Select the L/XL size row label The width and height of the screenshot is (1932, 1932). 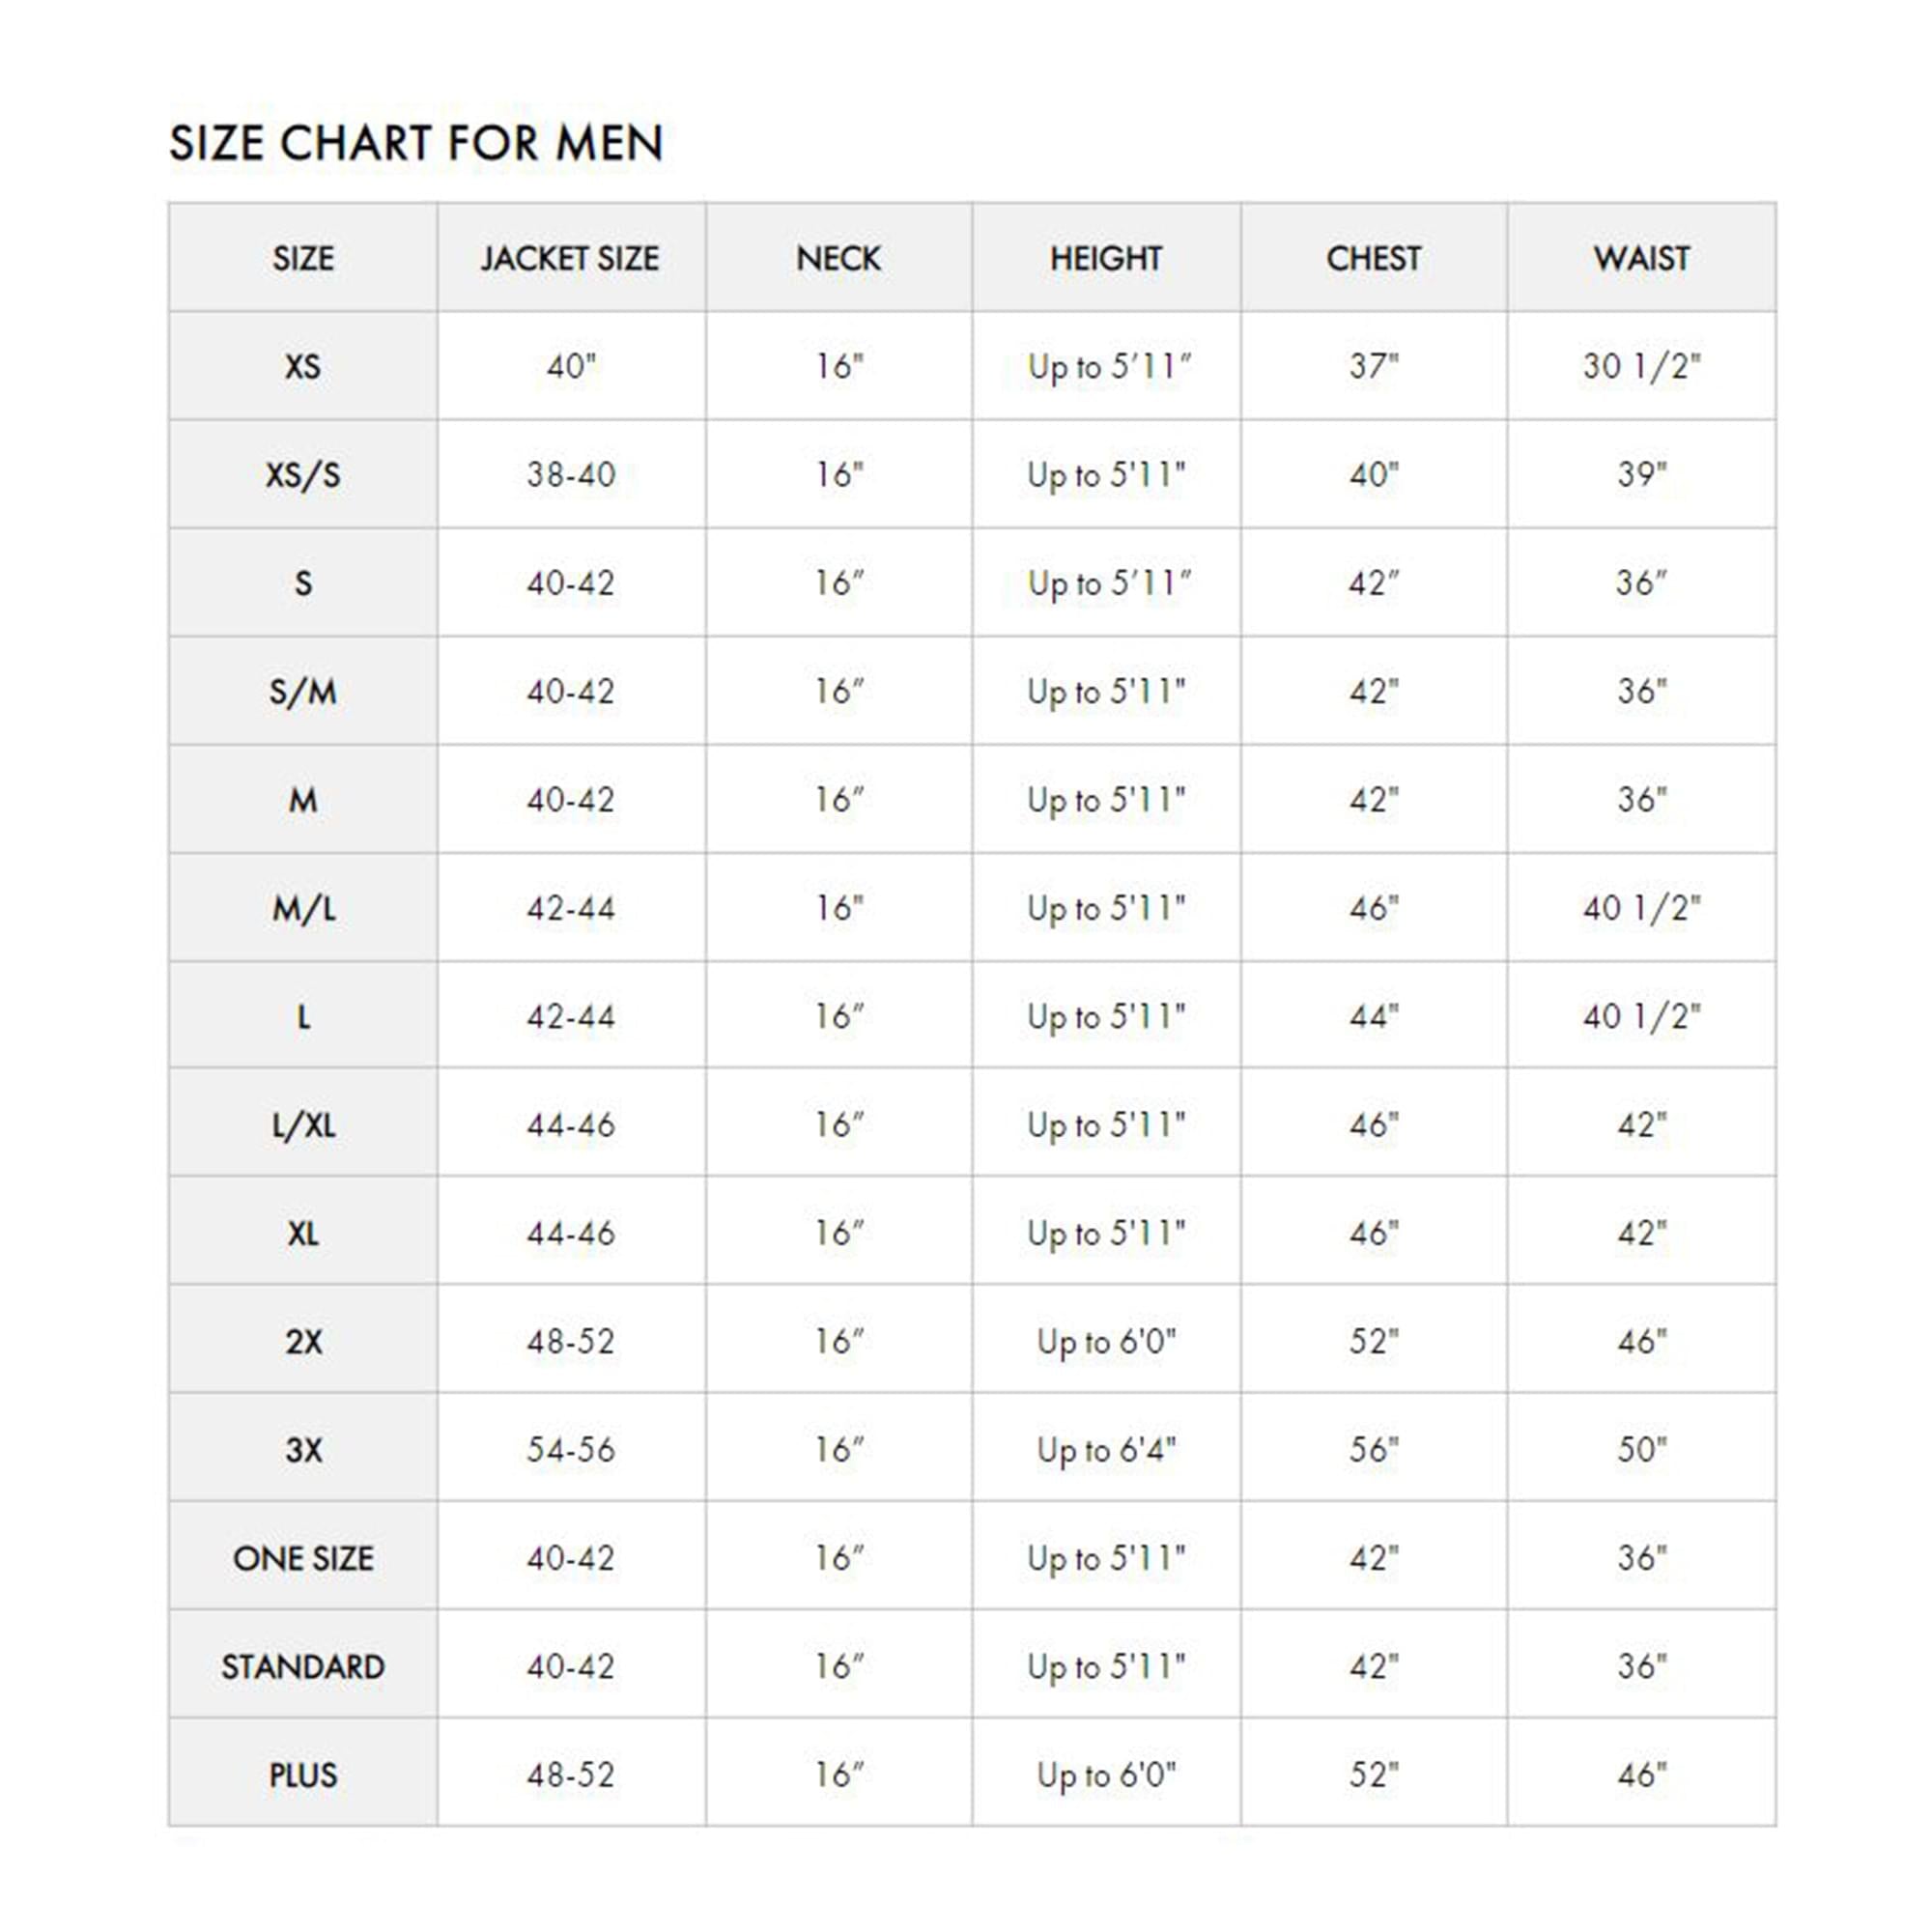coord(303,1126)
